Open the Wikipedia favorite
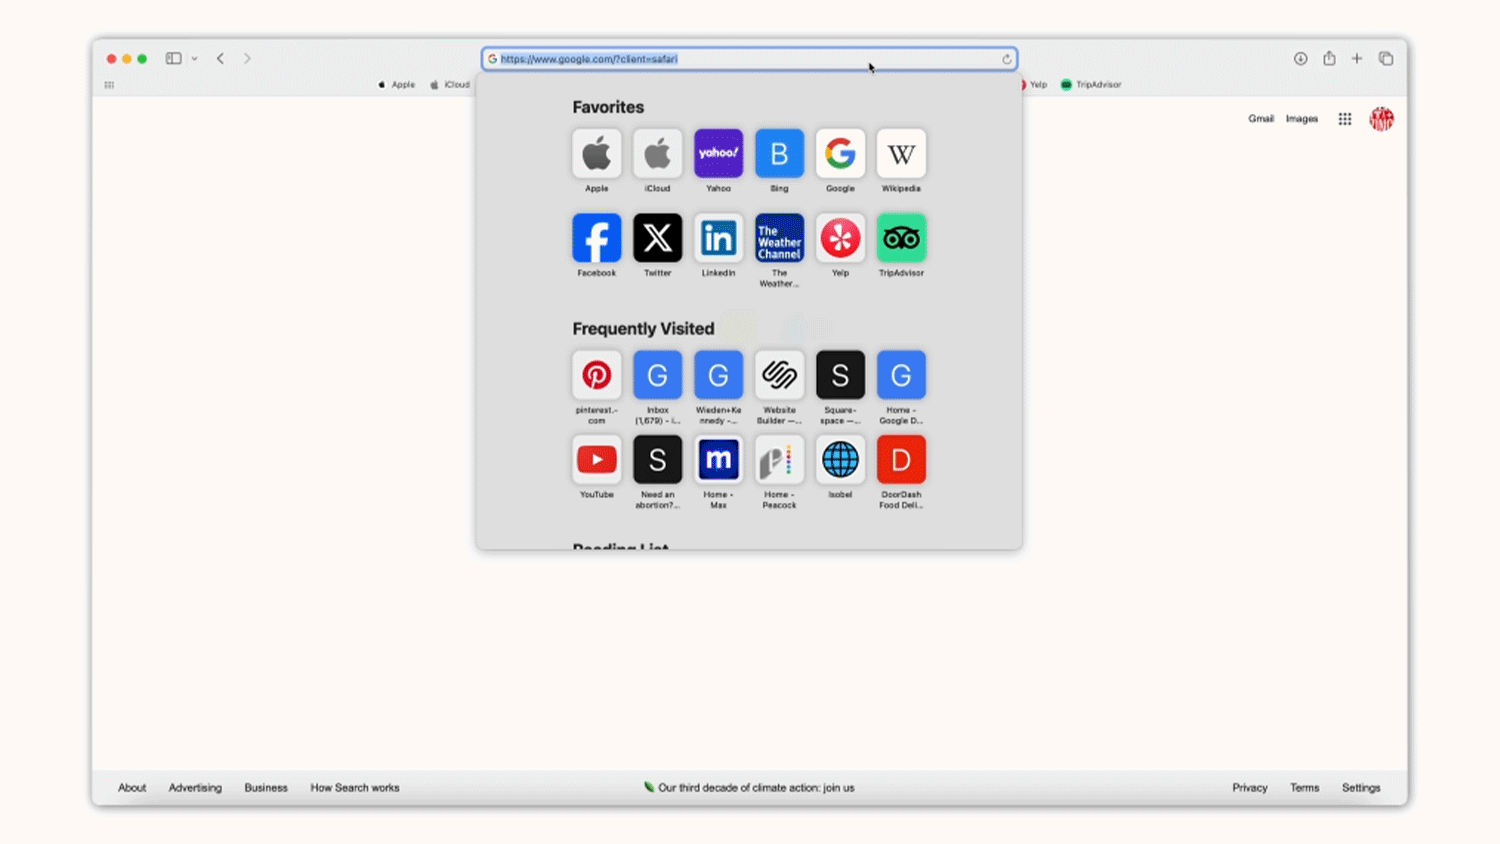 click(901, 154)
